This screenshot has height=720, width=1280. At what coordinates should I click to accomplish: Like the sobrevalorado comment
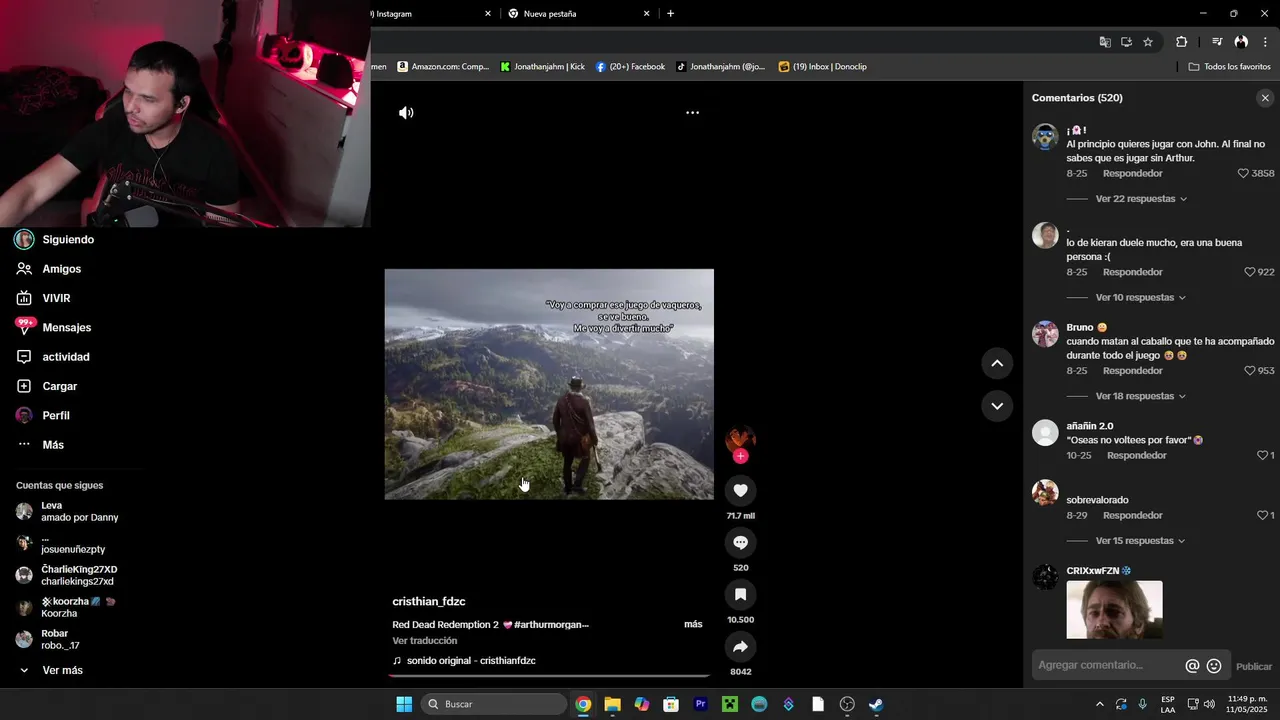[1262, 515]
